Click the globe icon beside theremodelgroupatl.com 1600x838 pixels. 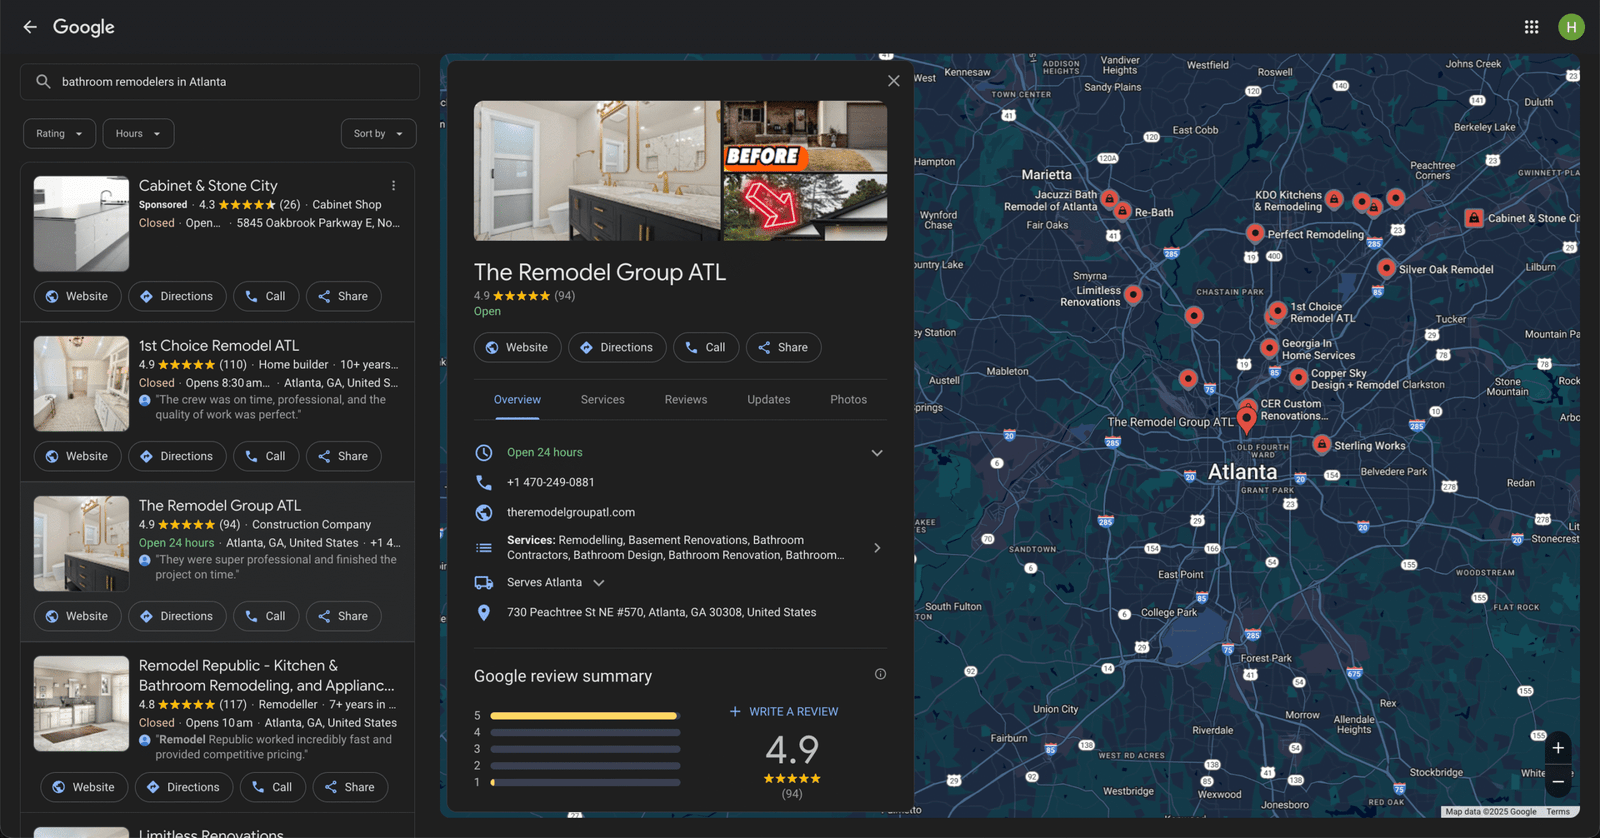coord(484,512)
